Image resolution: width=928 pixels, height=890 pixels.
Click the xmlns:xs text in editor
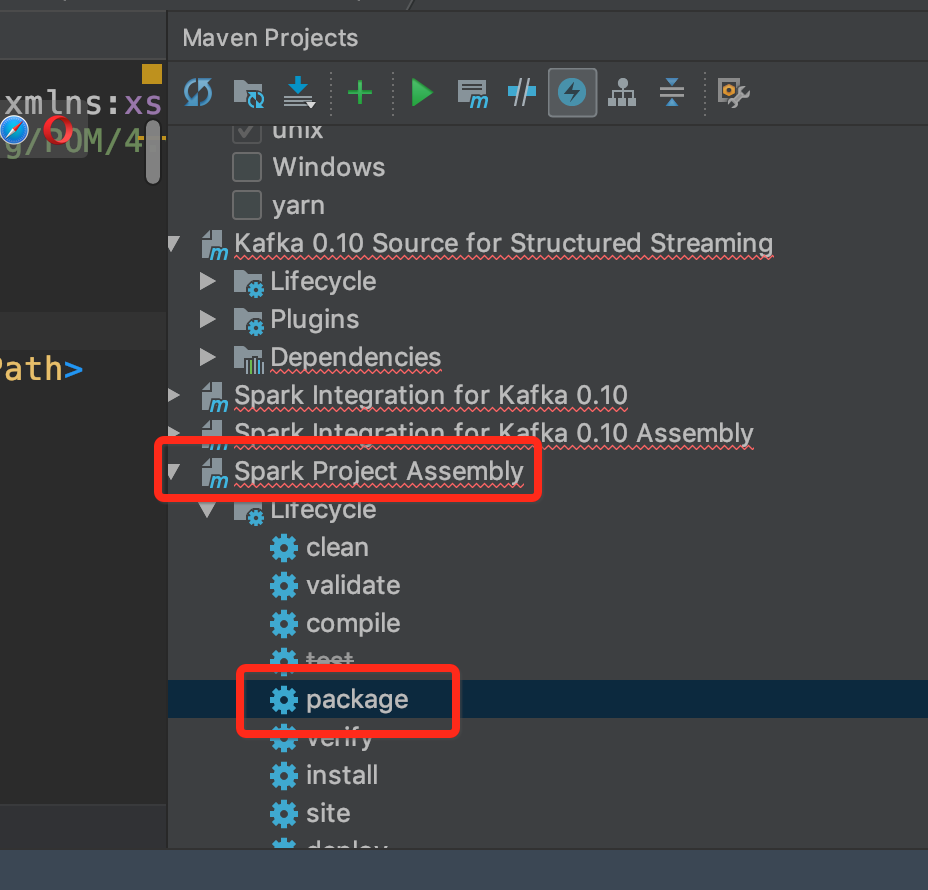point(83,104)
